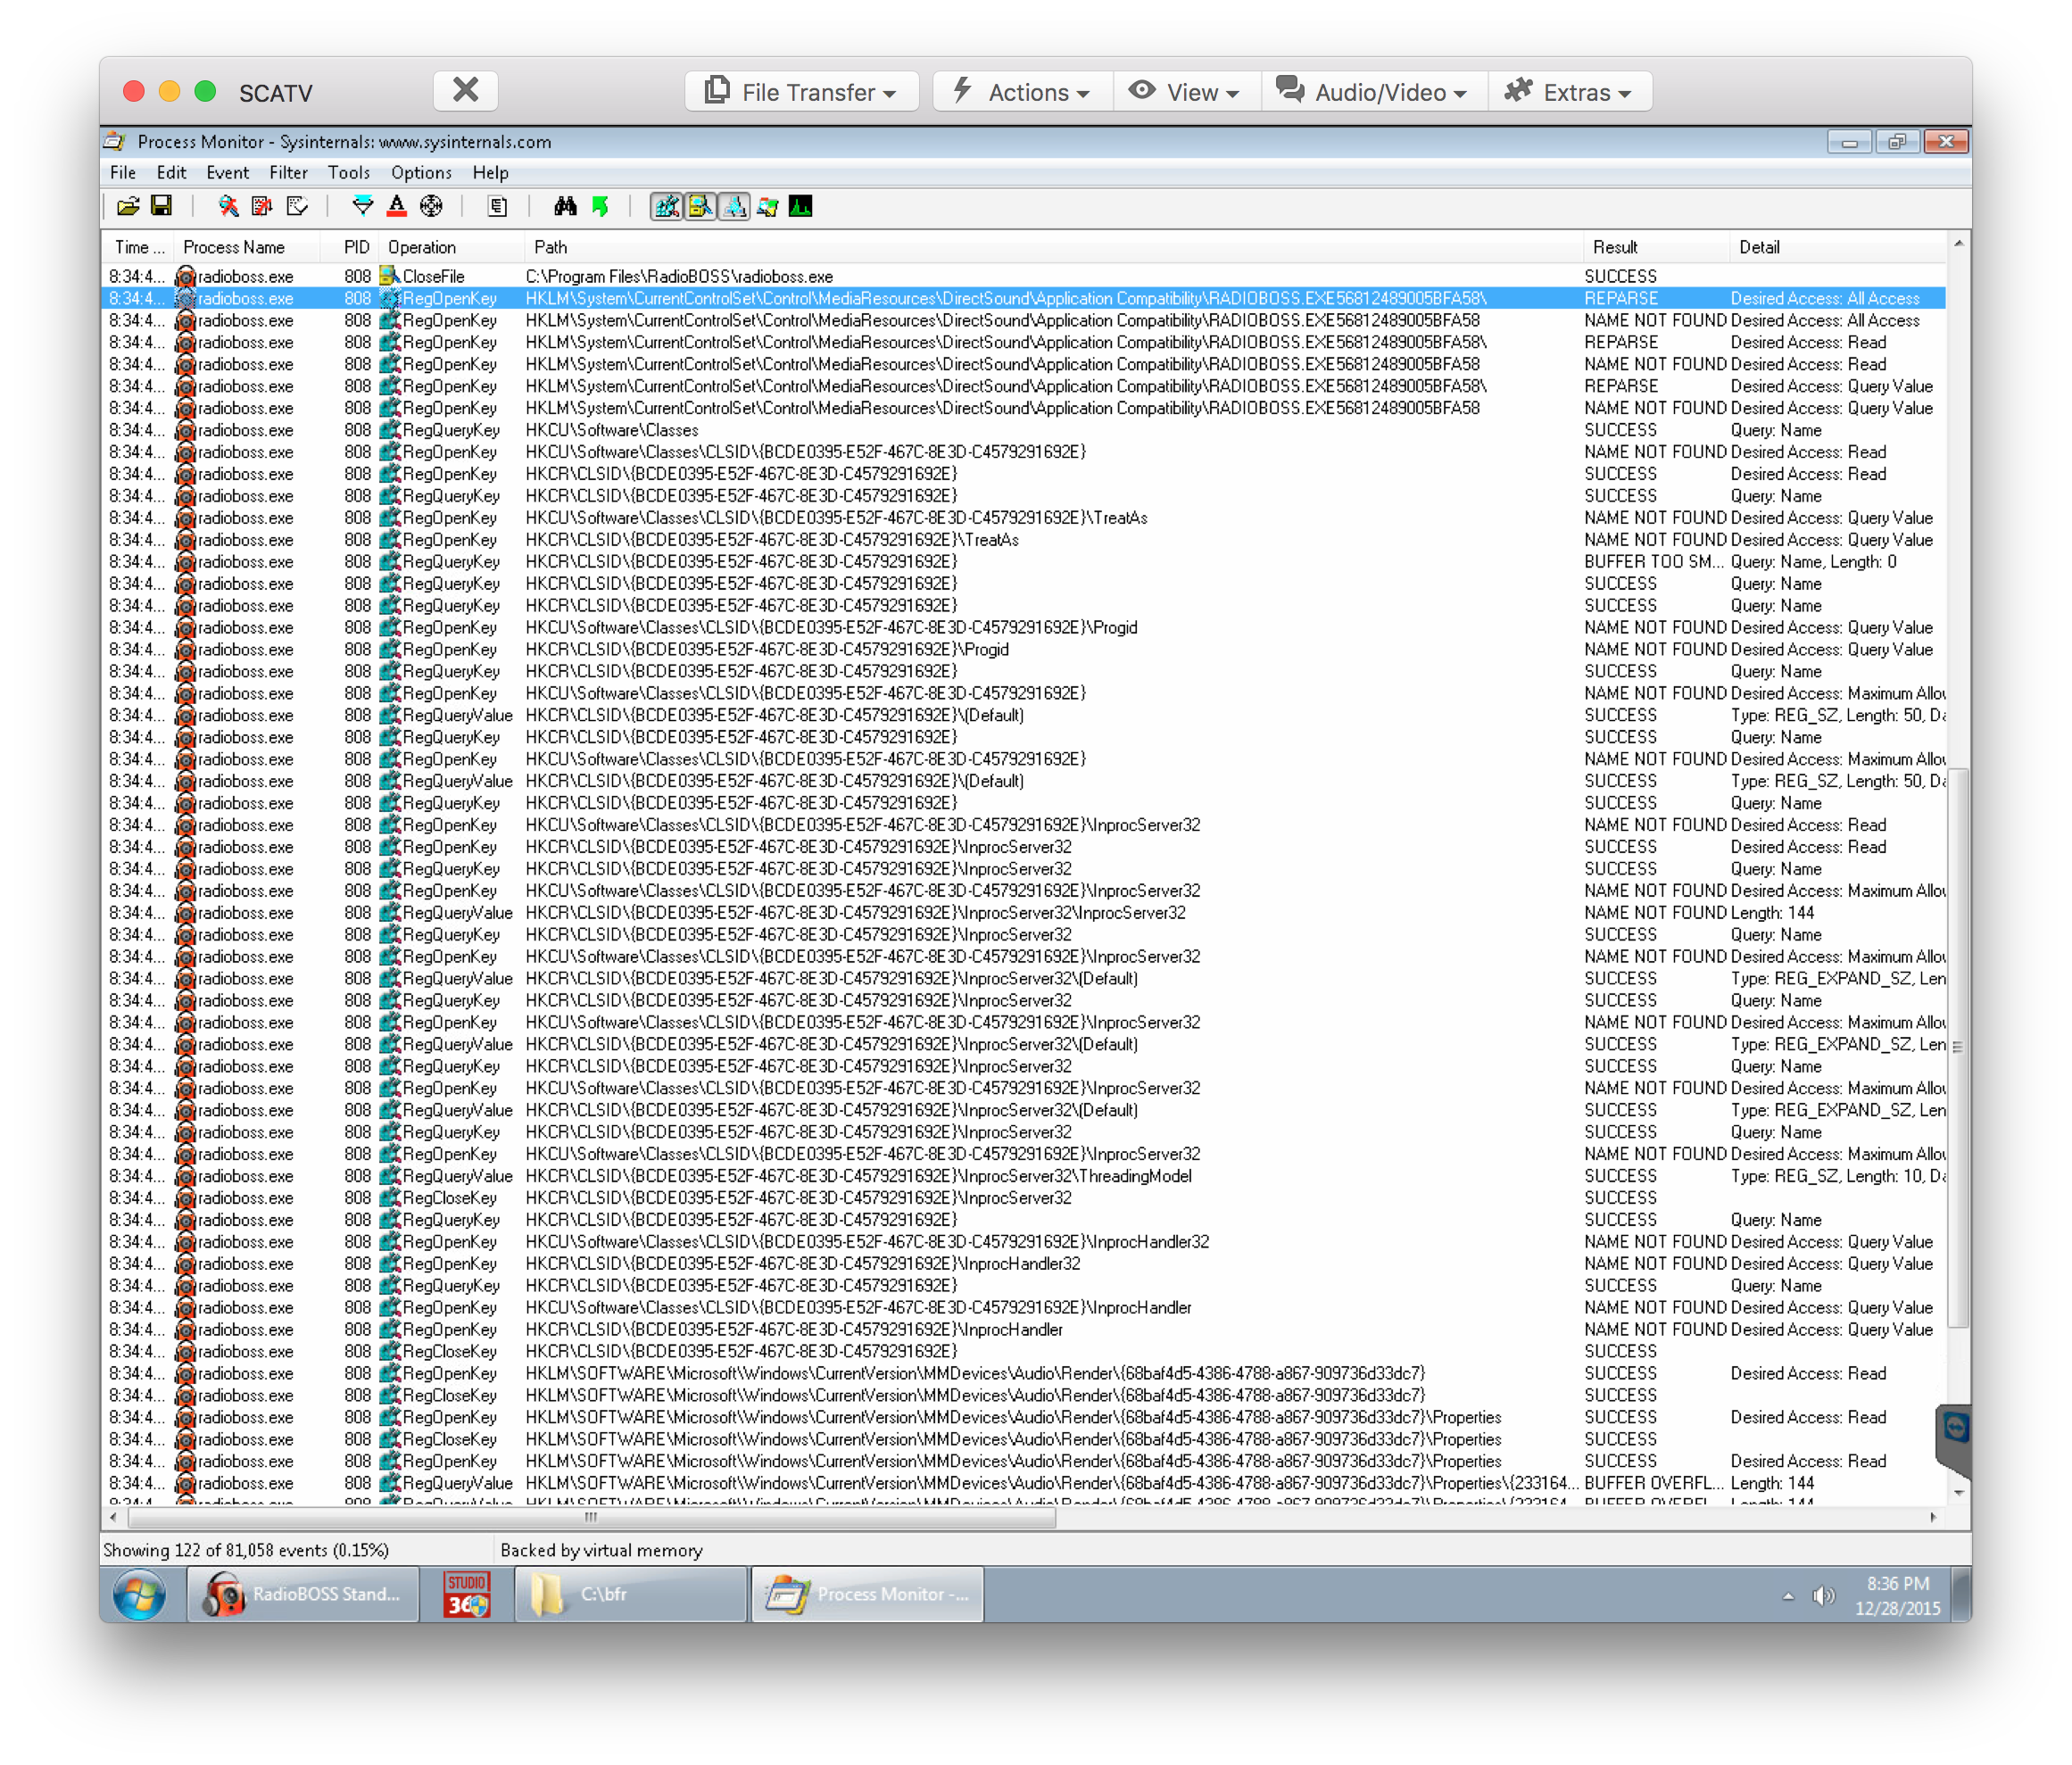This screenshot has width=2072, height=1765.
Task: Click the speaker volume tray icon
Action: 1823,1596
